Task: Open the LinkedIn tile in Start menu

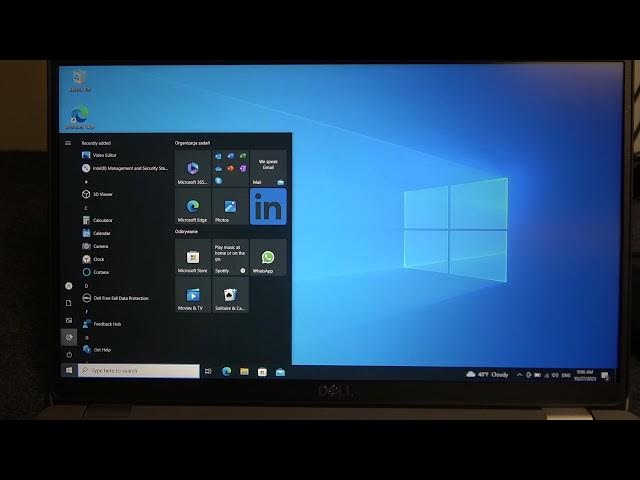Action: pos(268,207)
